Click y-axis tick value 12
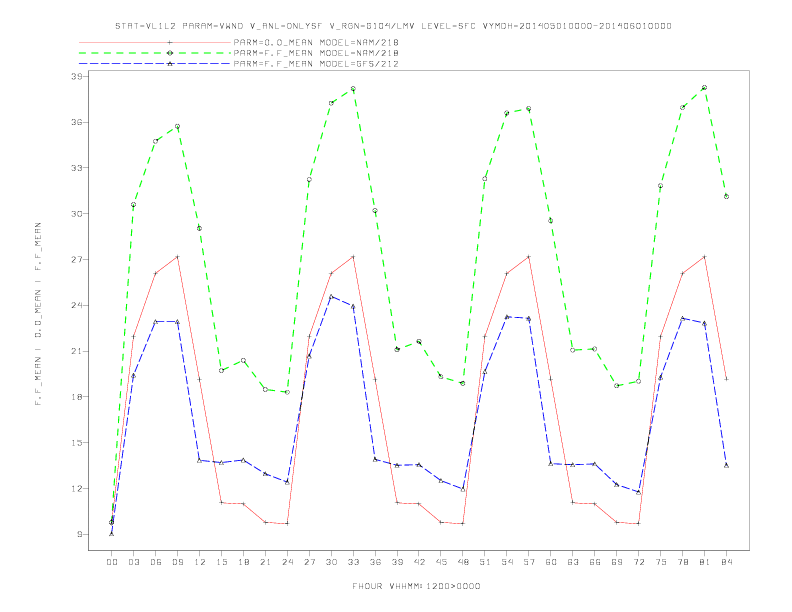Image resolution: width=792 pixels, height=612 pixels. (x=76, y=489)
